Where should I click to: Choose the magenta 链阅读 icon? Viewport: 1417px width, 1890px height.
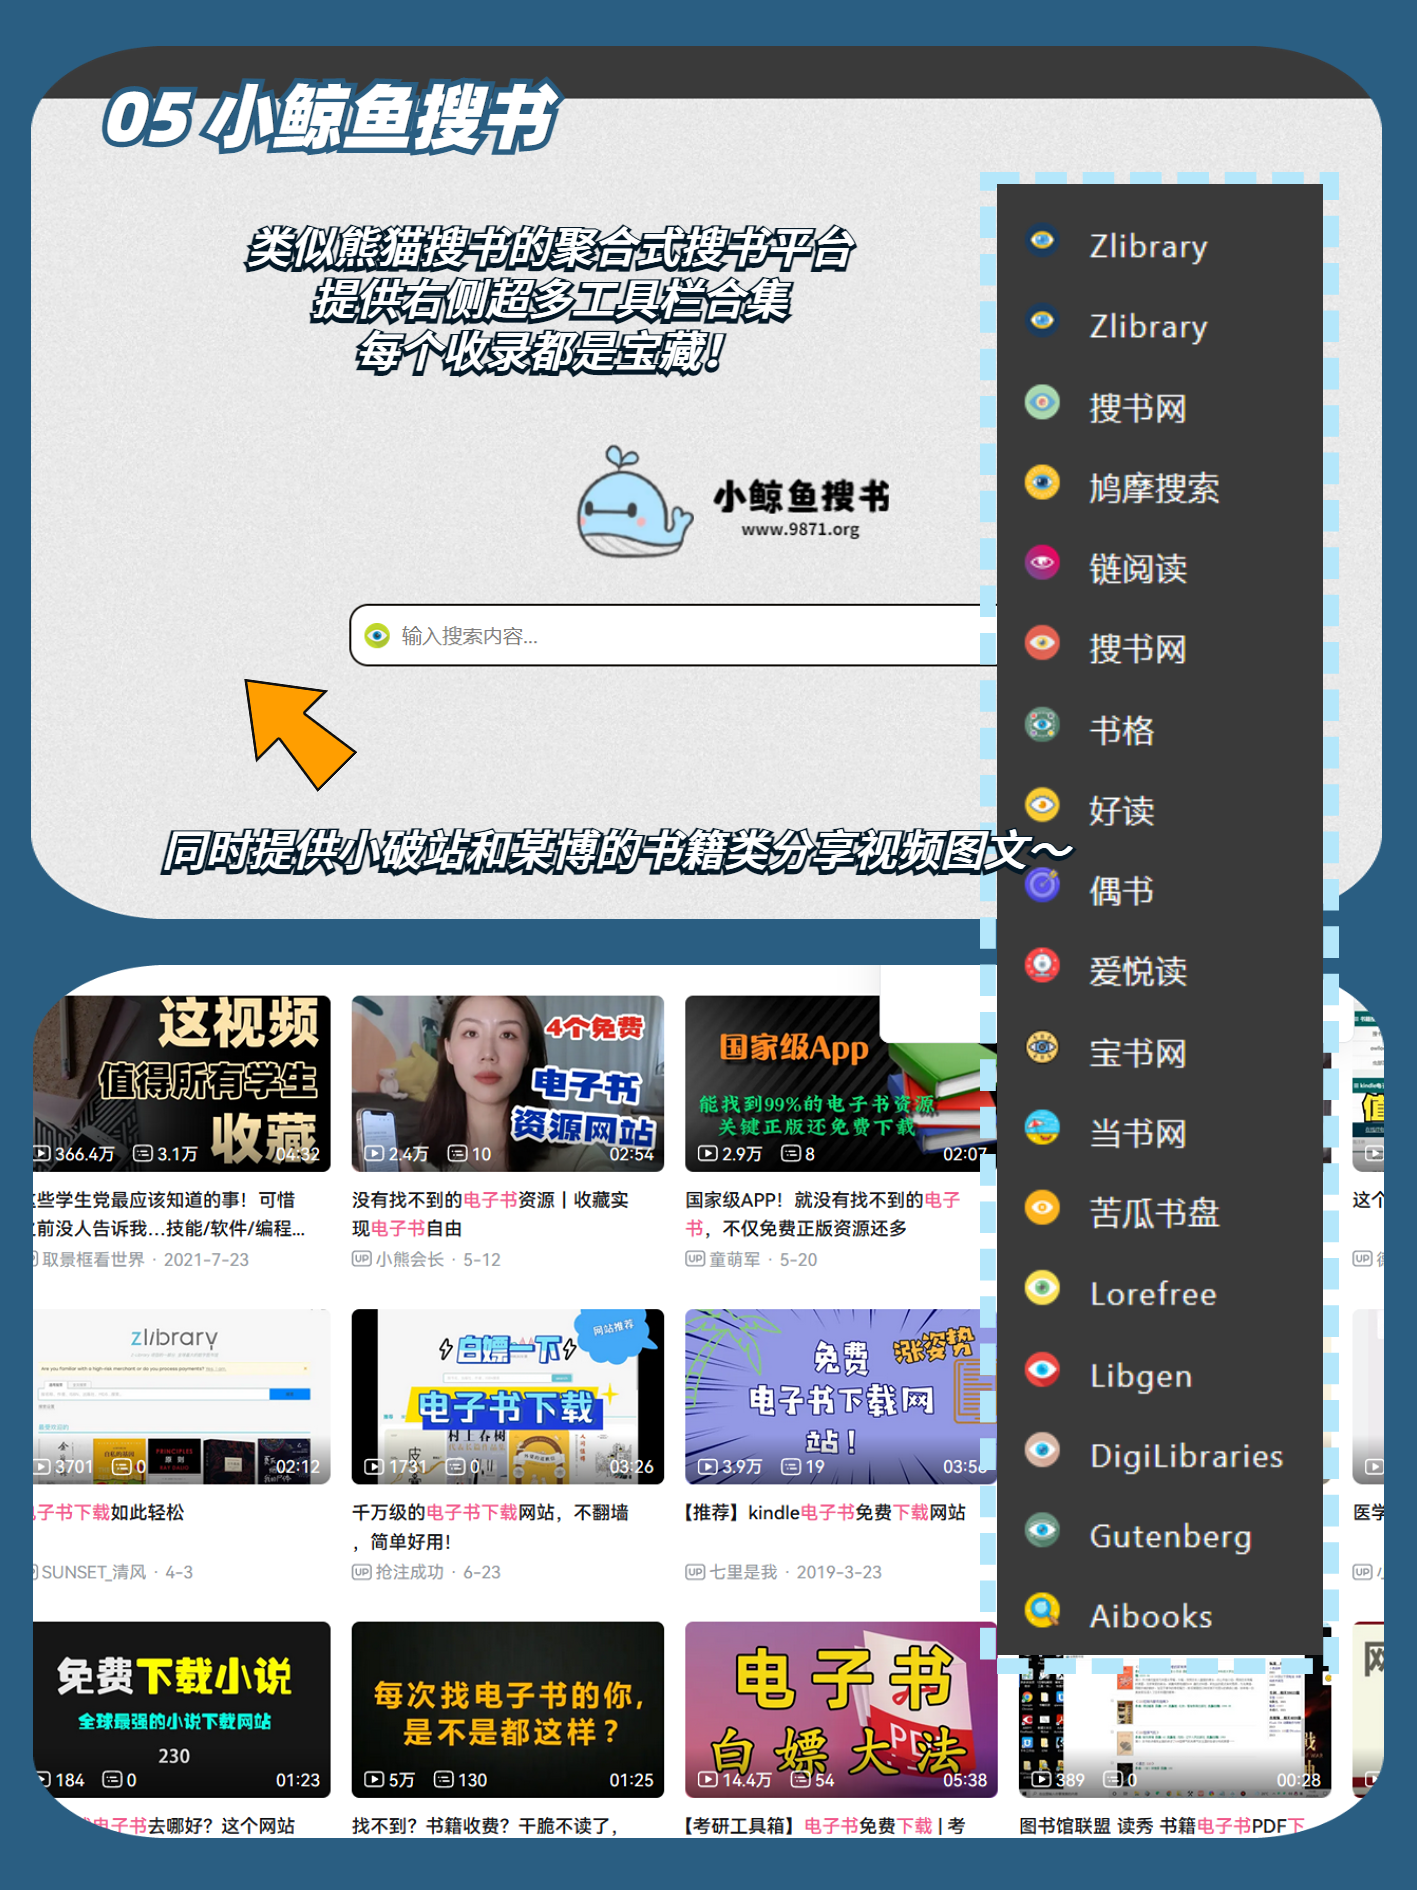[1042, 563]
